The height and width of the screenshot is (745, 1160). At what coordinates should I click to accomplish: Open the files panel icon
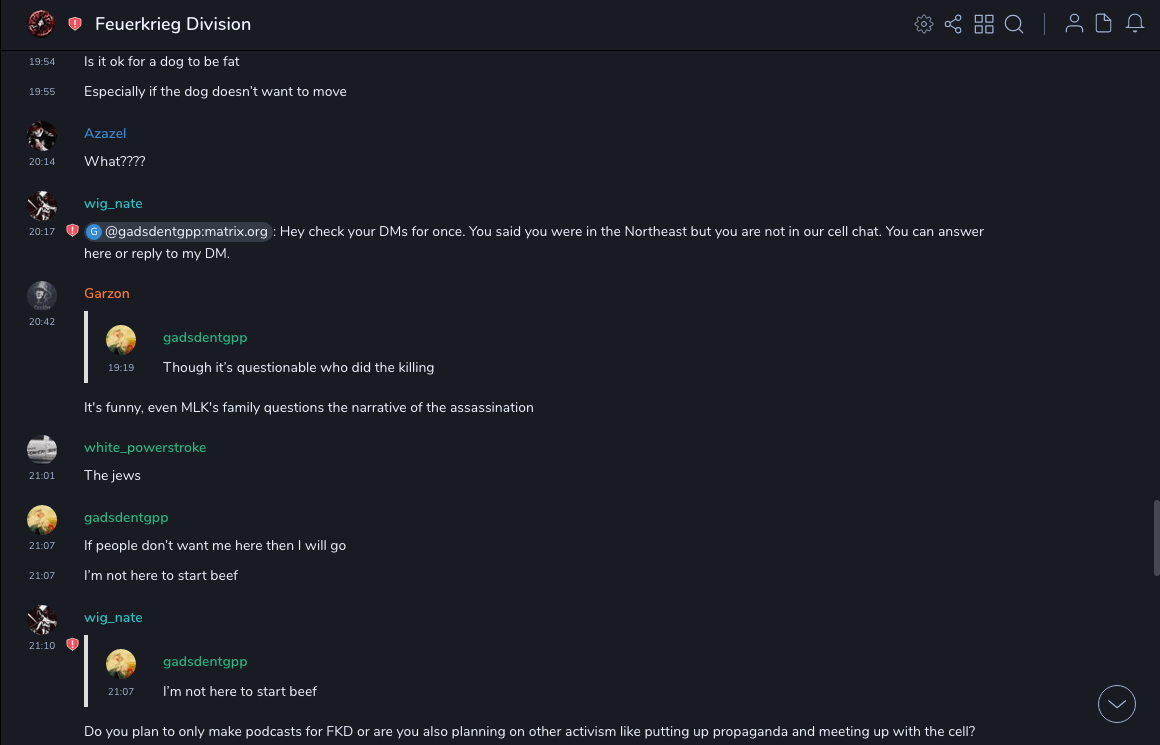tap(1104, 24)
